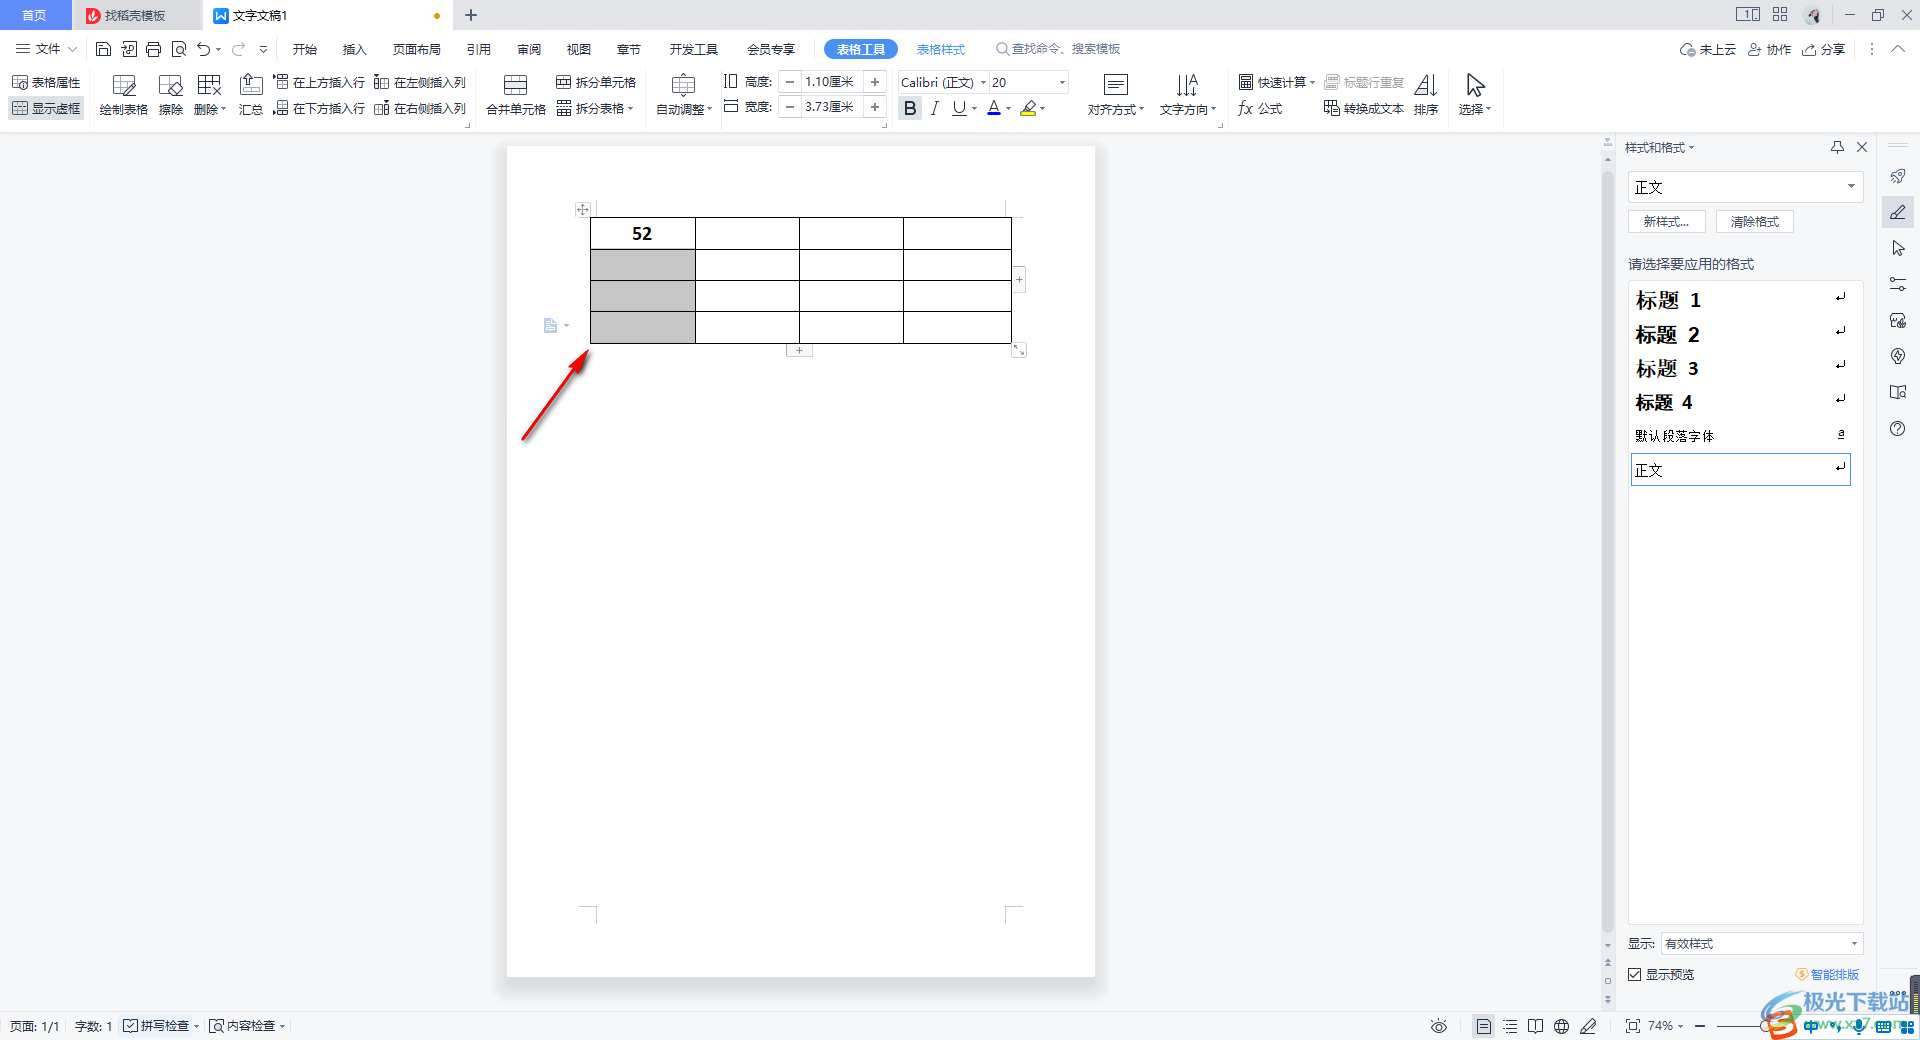Toggle Bold formatting

[x=910, y=108]
